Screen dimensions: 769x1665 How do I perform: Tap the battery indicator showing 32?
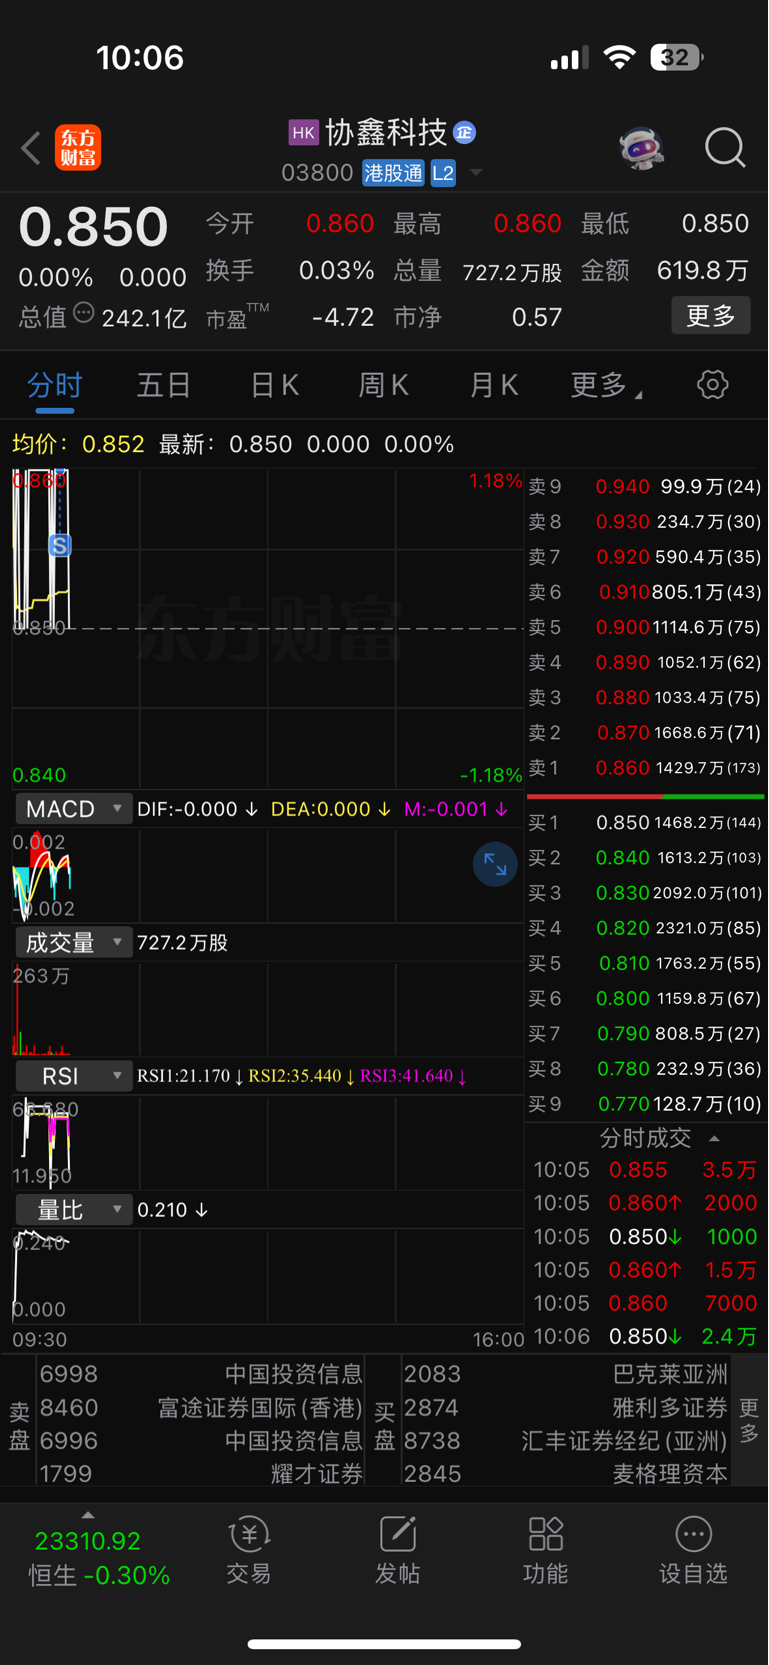[x=676, y=57]
